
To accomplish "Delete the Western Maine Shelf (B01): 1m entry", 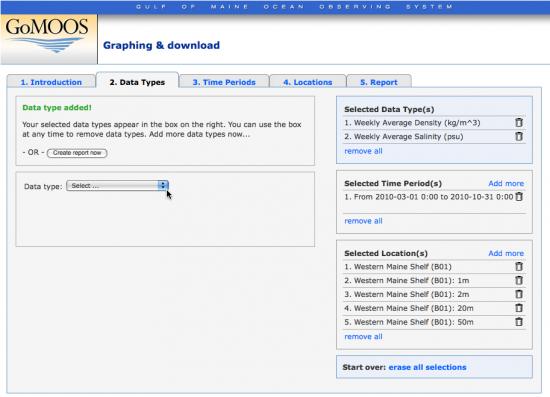I will pos(519,280).
